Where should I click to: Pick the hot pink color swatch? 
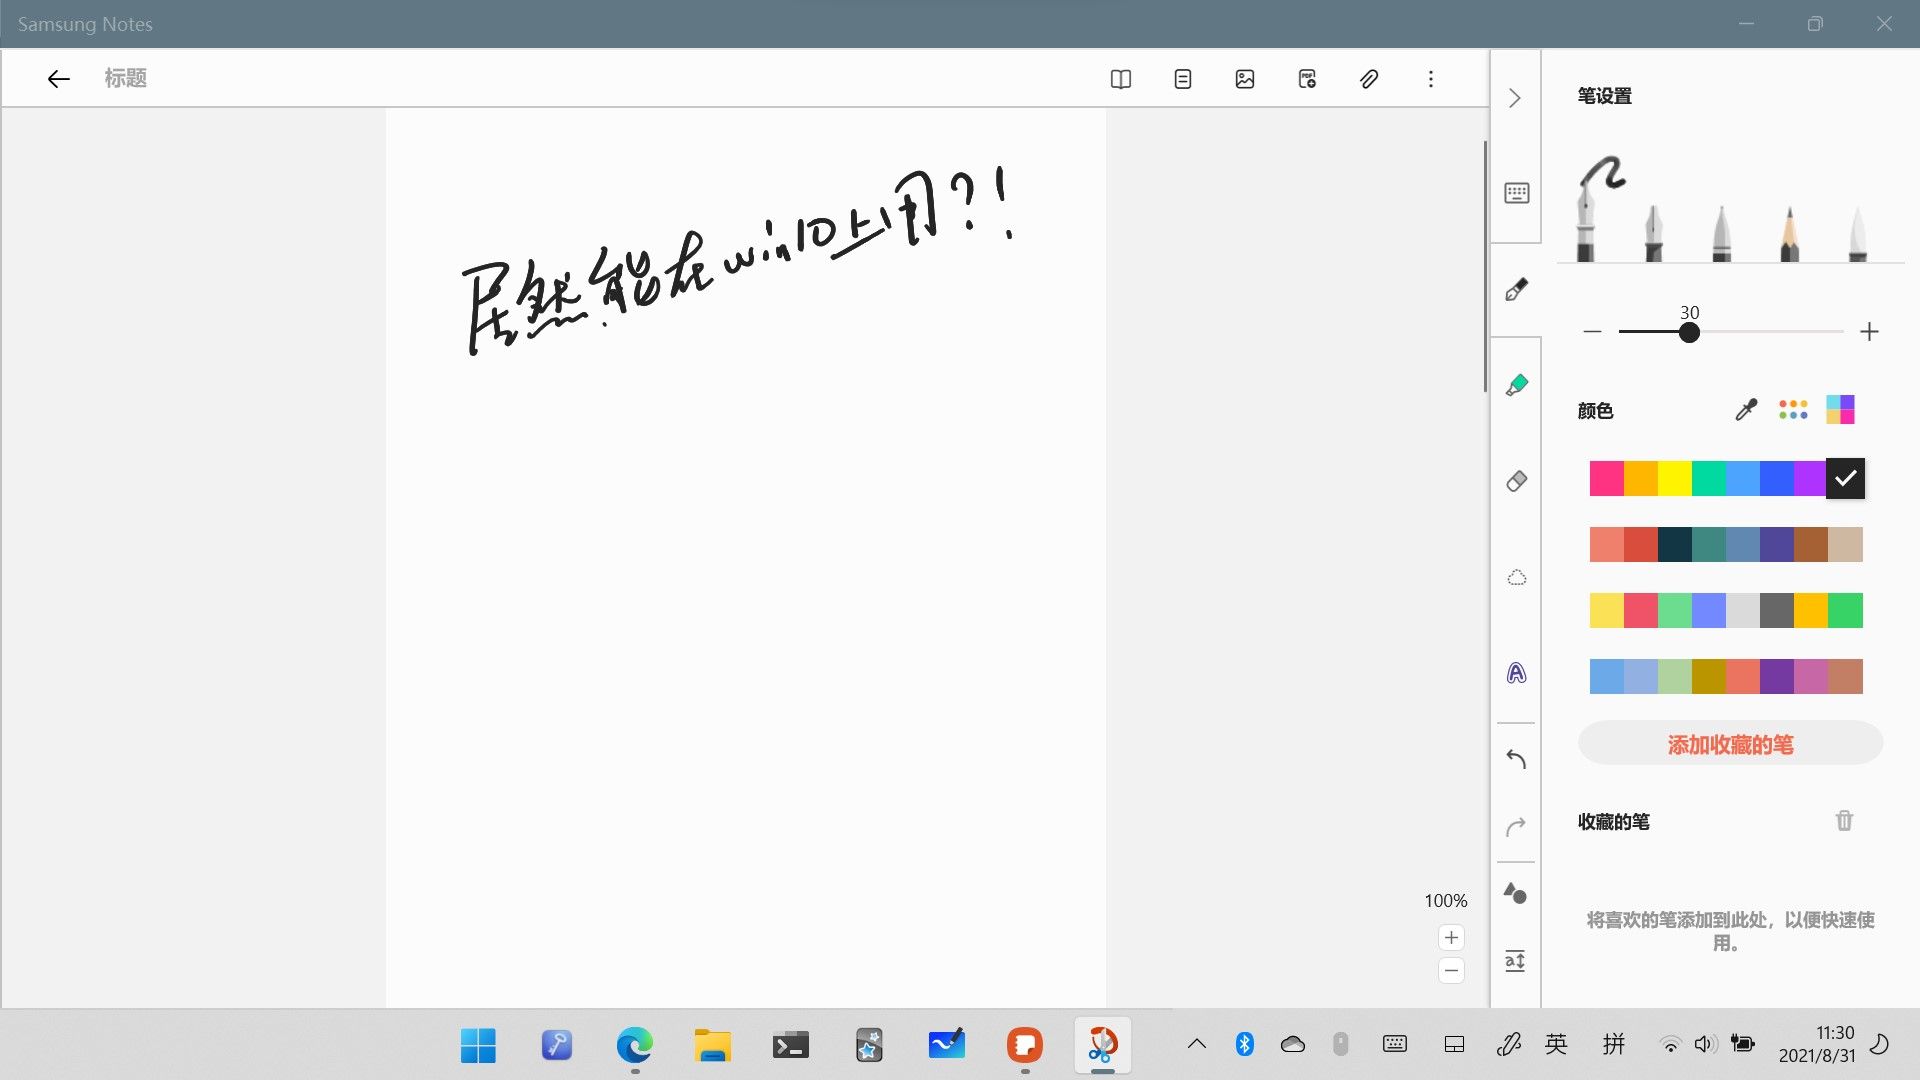point(1606,478)
